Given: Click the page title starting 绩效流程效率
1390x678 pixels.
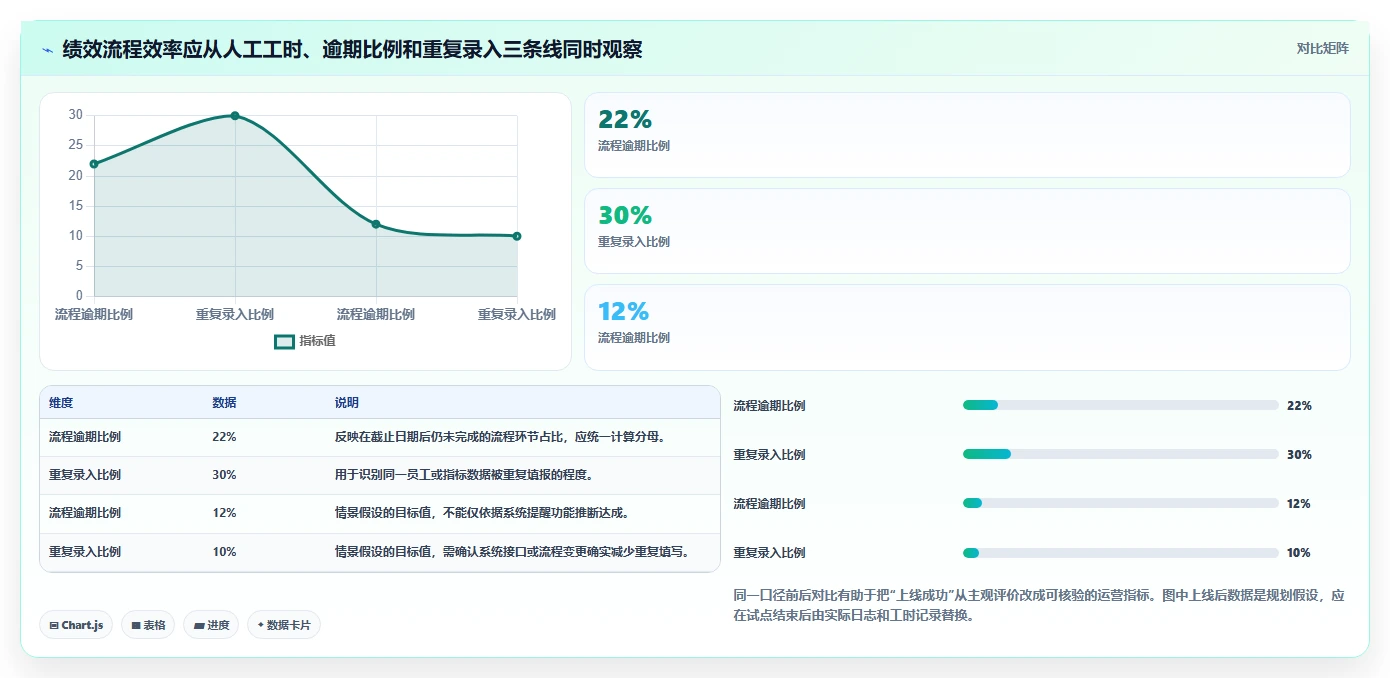Looking at the screenshot, I should (352, 49).
